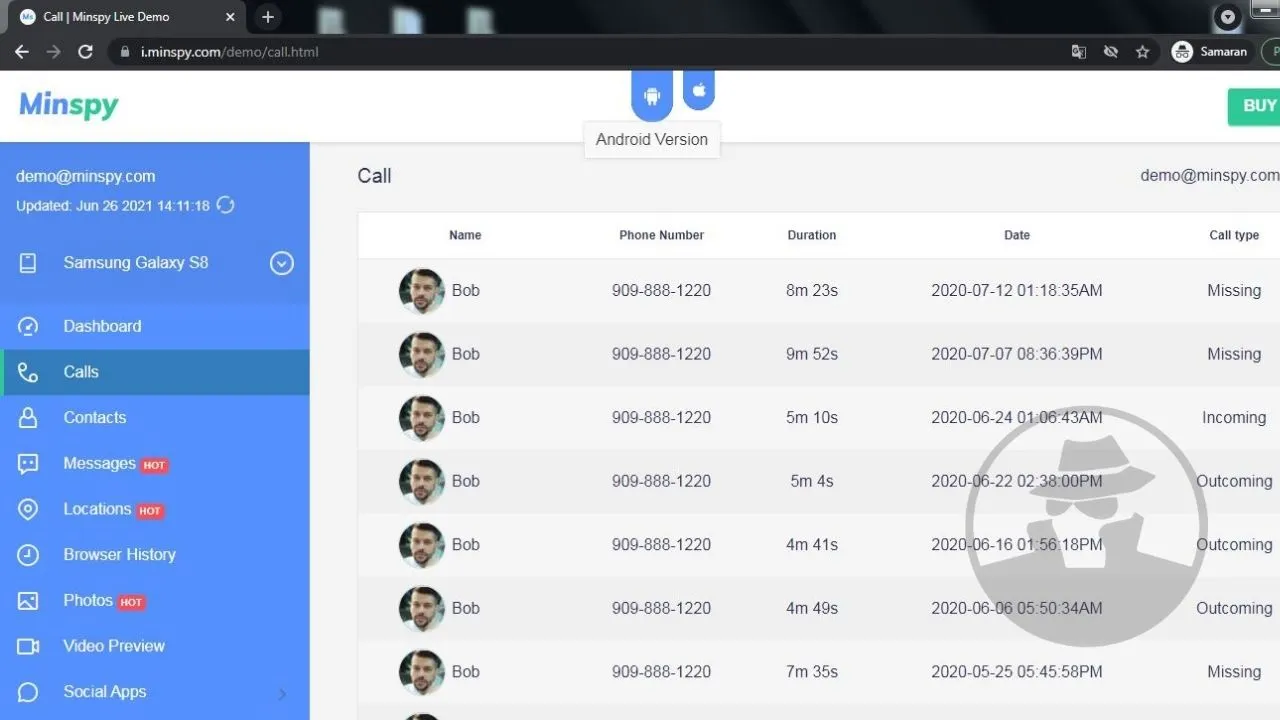Click the demo@minspy.com sidebar account email
Image resolution: width=1280 pixels, height=720 pixels.
[x=86, y=176]
